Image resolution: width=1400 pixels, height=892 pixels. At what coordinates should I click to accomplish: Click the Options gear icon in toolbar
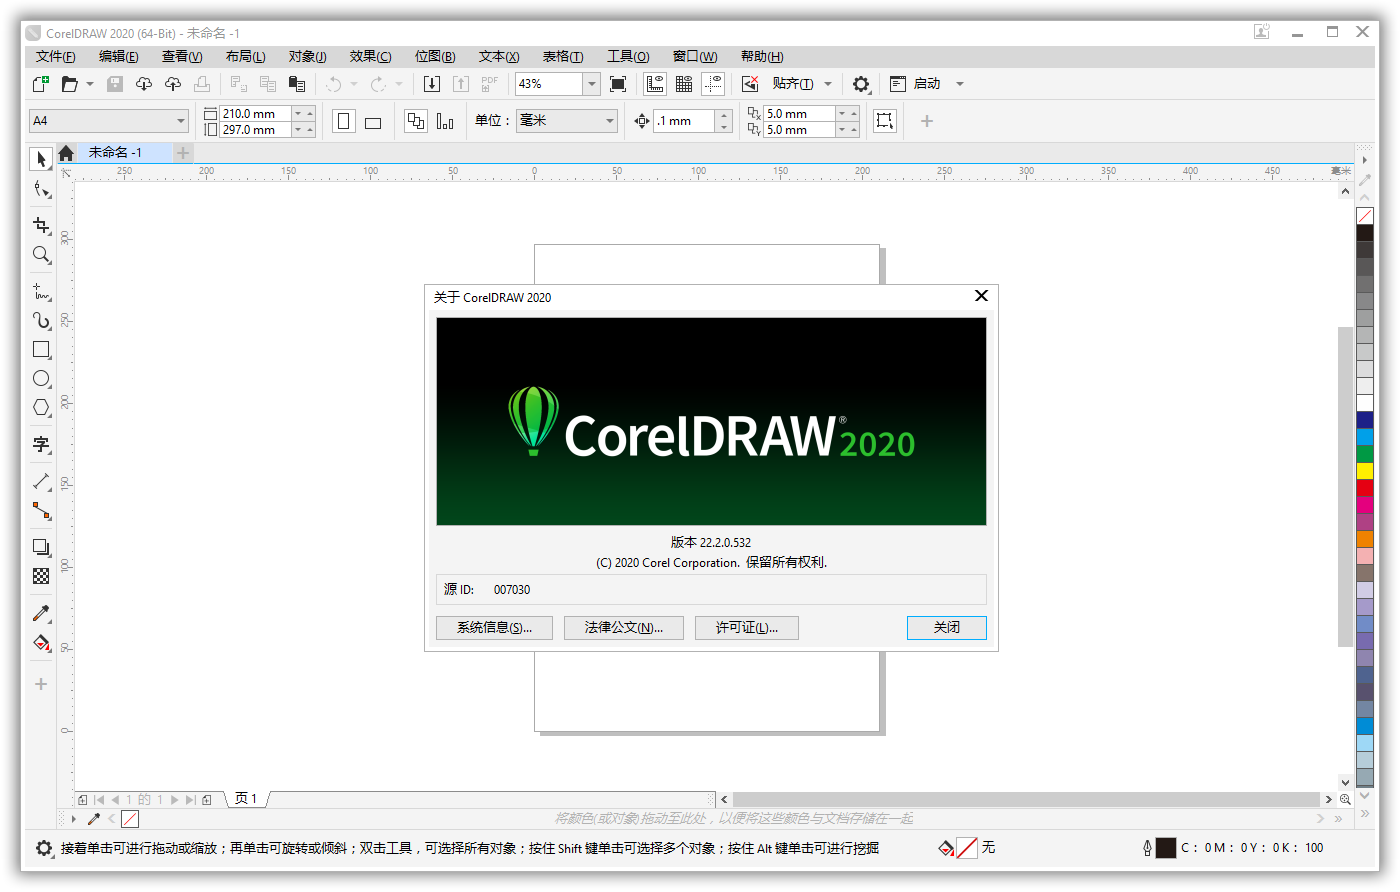point(861,84)
